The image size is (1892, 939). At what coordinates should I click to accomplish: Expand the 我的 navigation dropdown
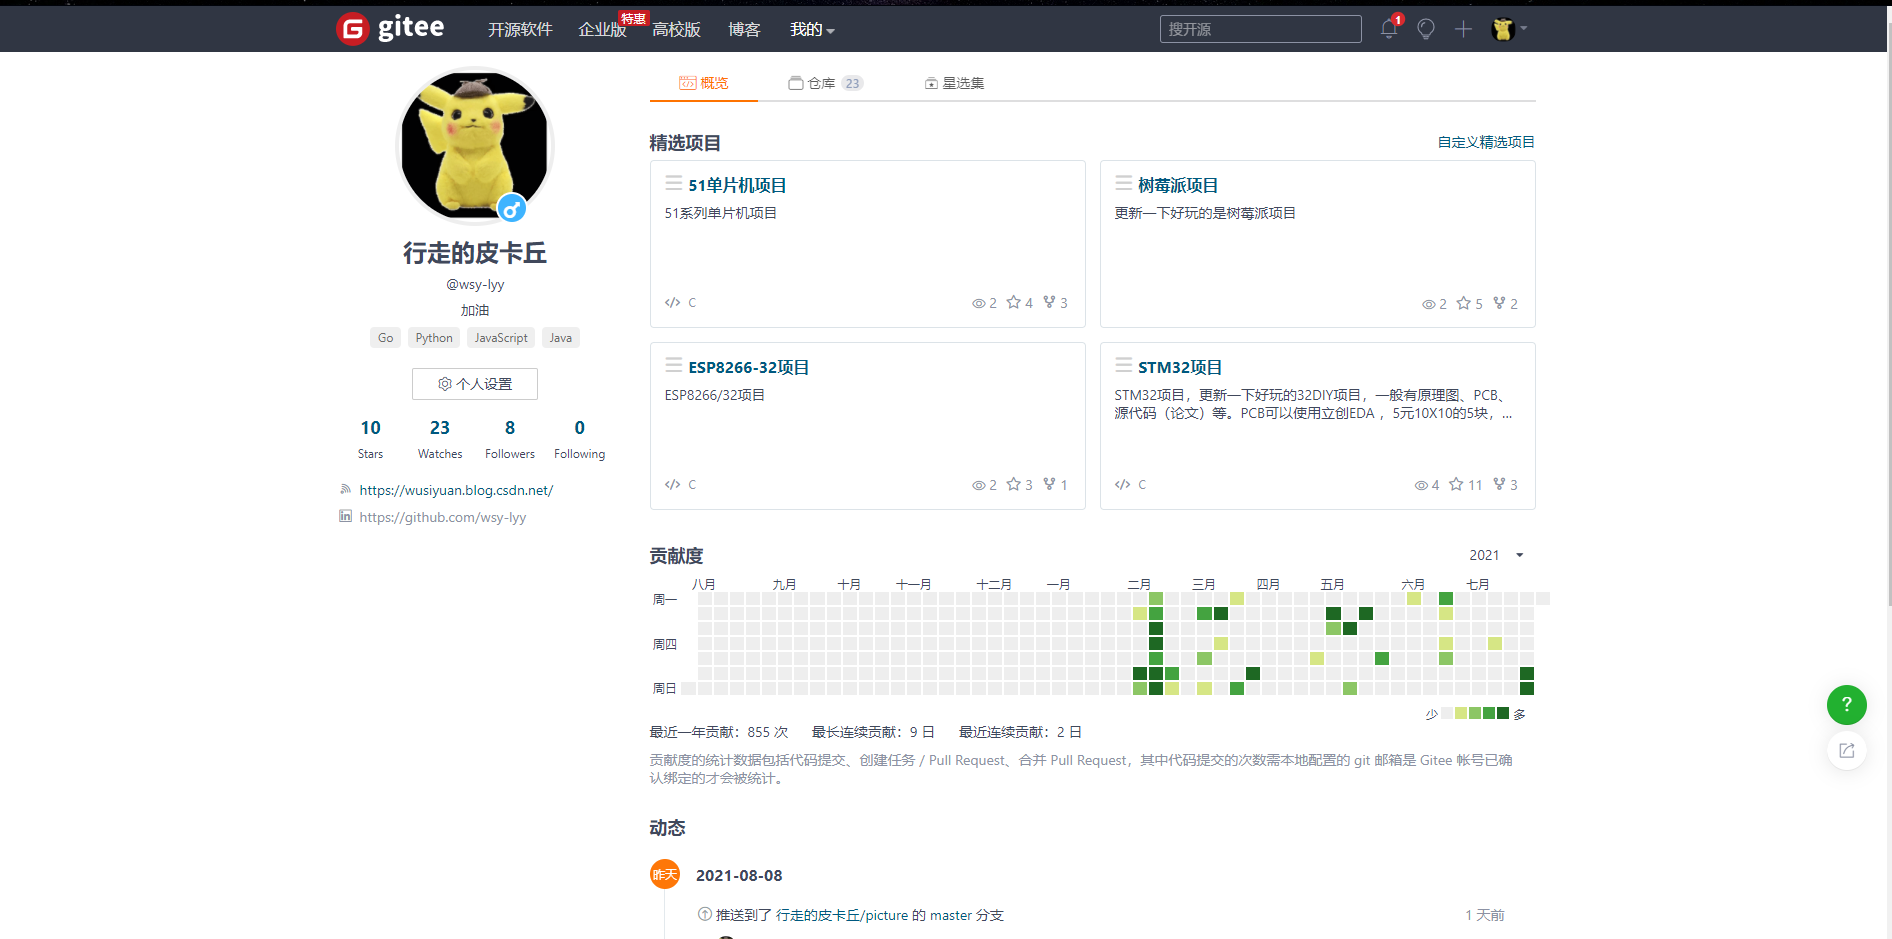point(812,29)
